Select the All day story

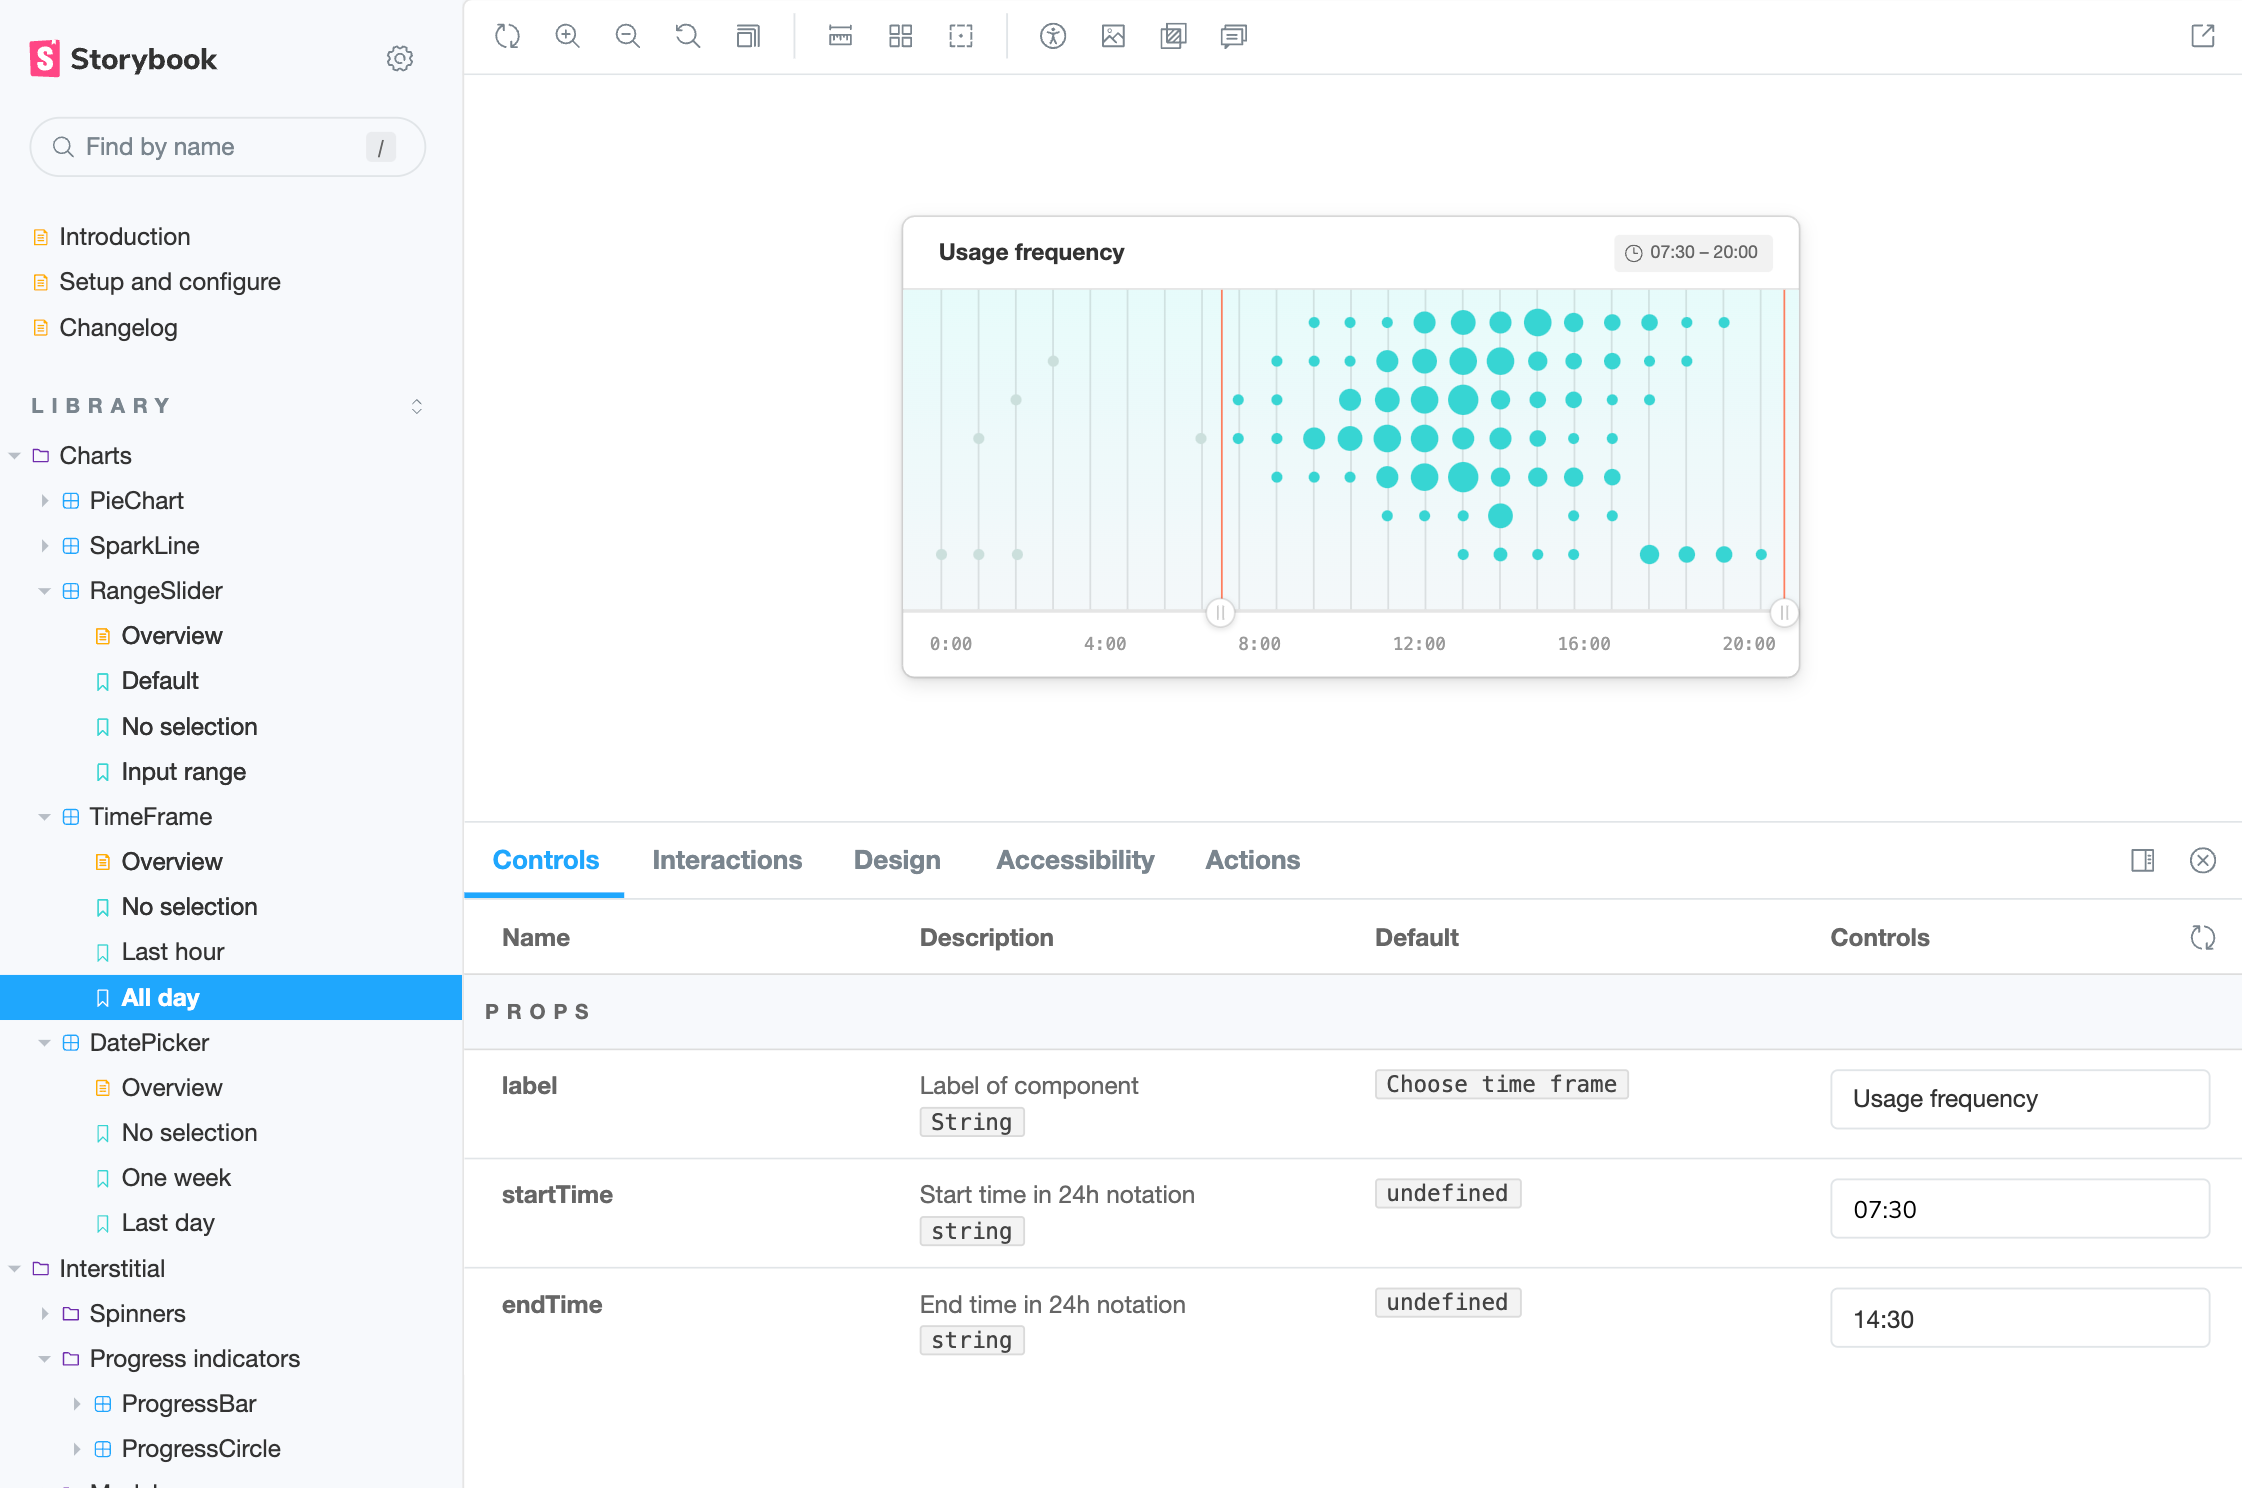[x=231, y=998]
